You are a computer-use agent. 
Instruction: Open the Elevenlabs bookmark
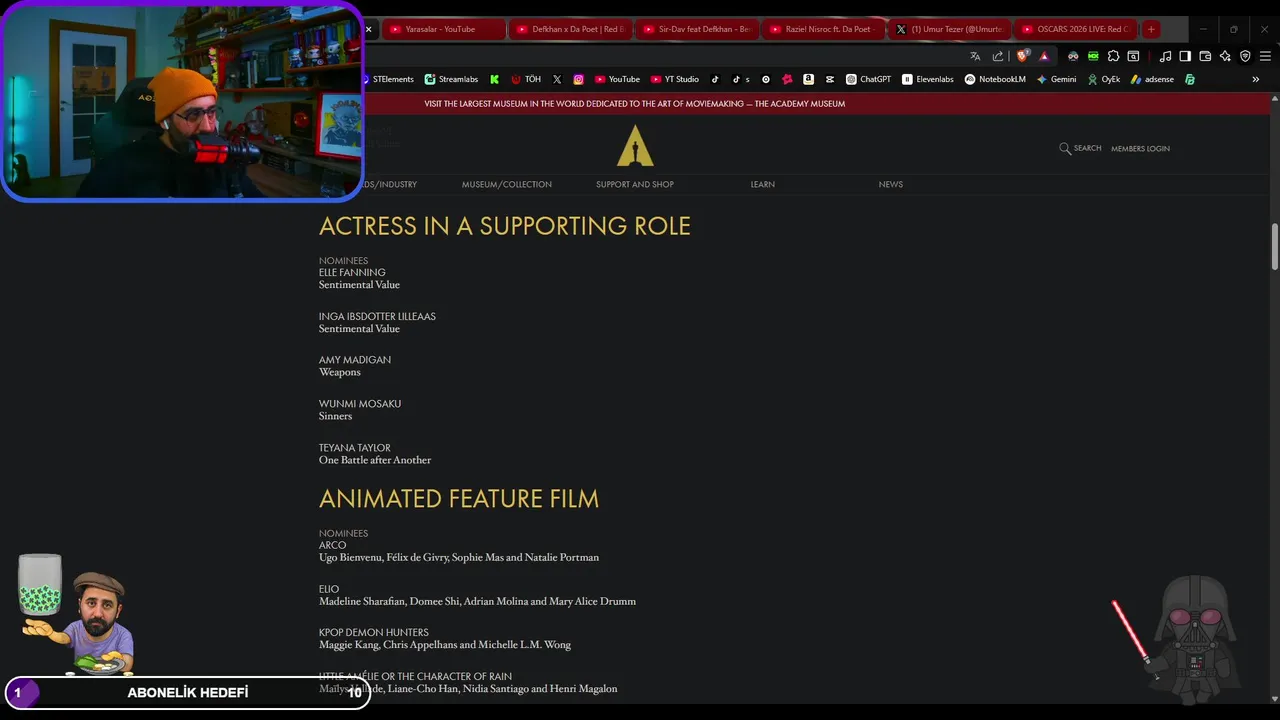click(928, 79)
